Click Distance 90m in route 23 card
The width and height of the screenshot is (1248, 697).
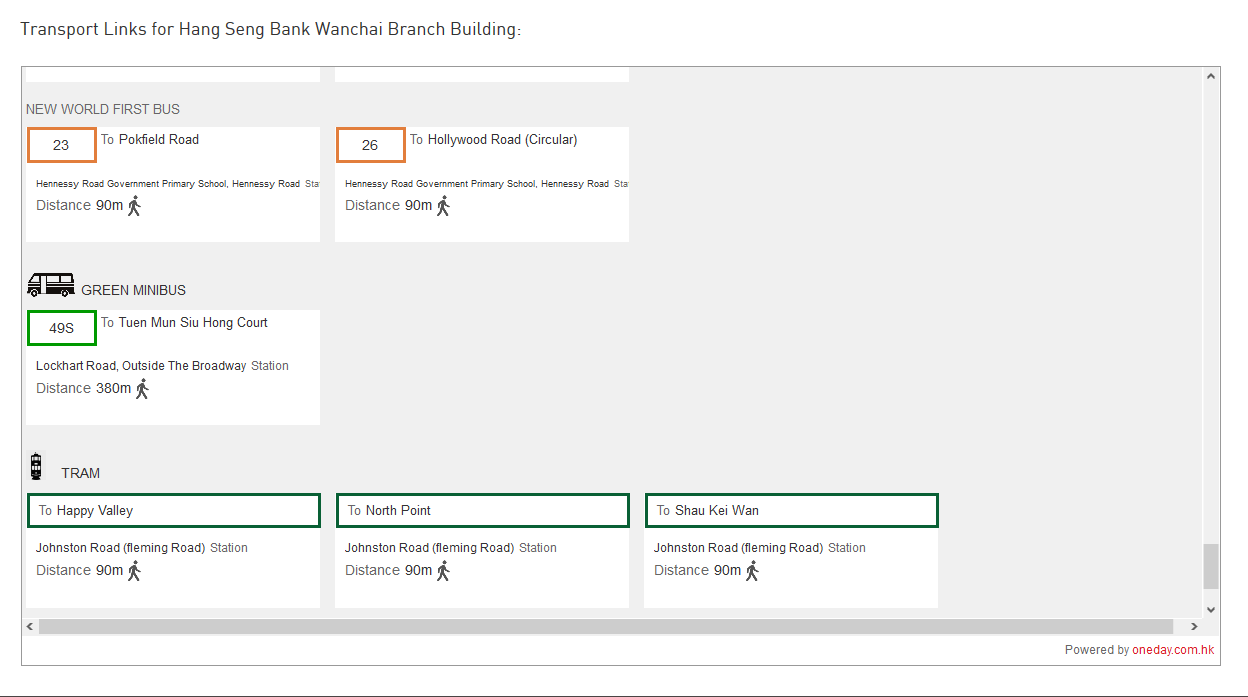click(x=80, y=206)
